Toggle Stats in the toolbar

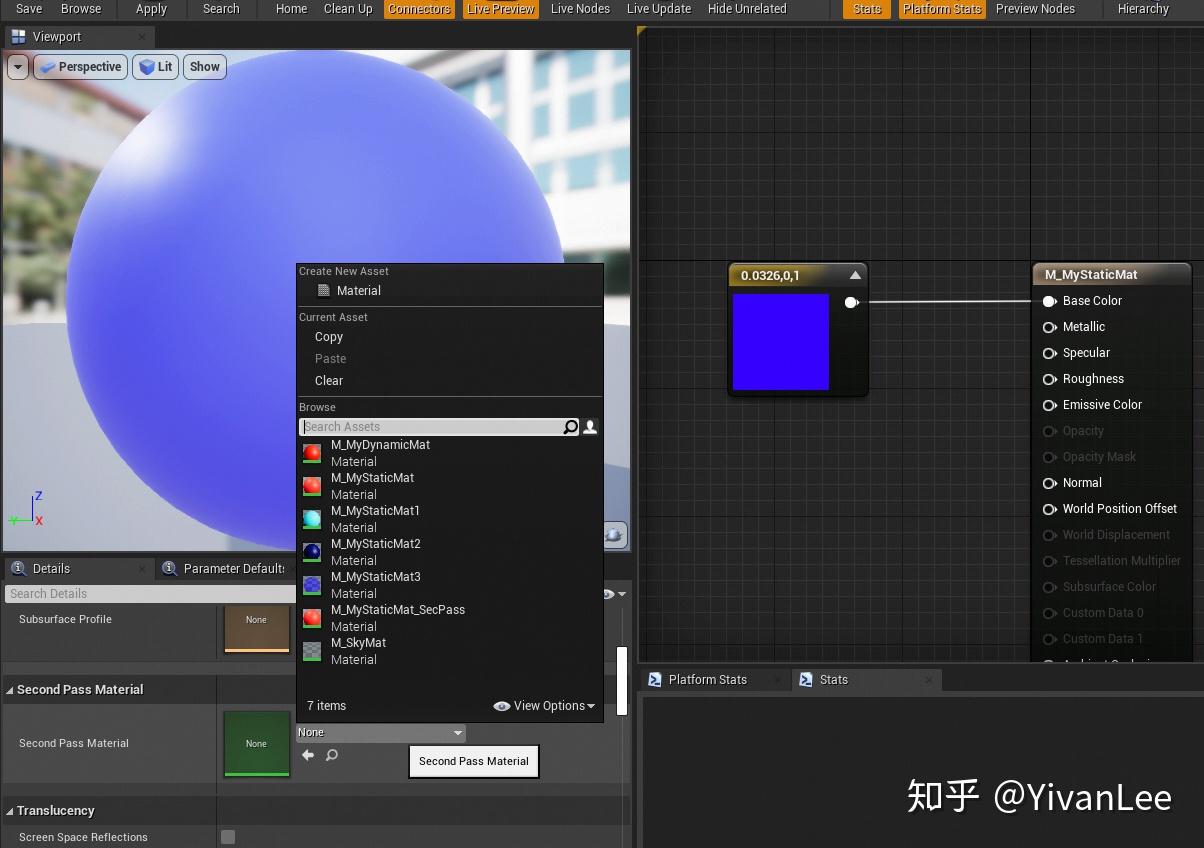[x=865, y=9]
